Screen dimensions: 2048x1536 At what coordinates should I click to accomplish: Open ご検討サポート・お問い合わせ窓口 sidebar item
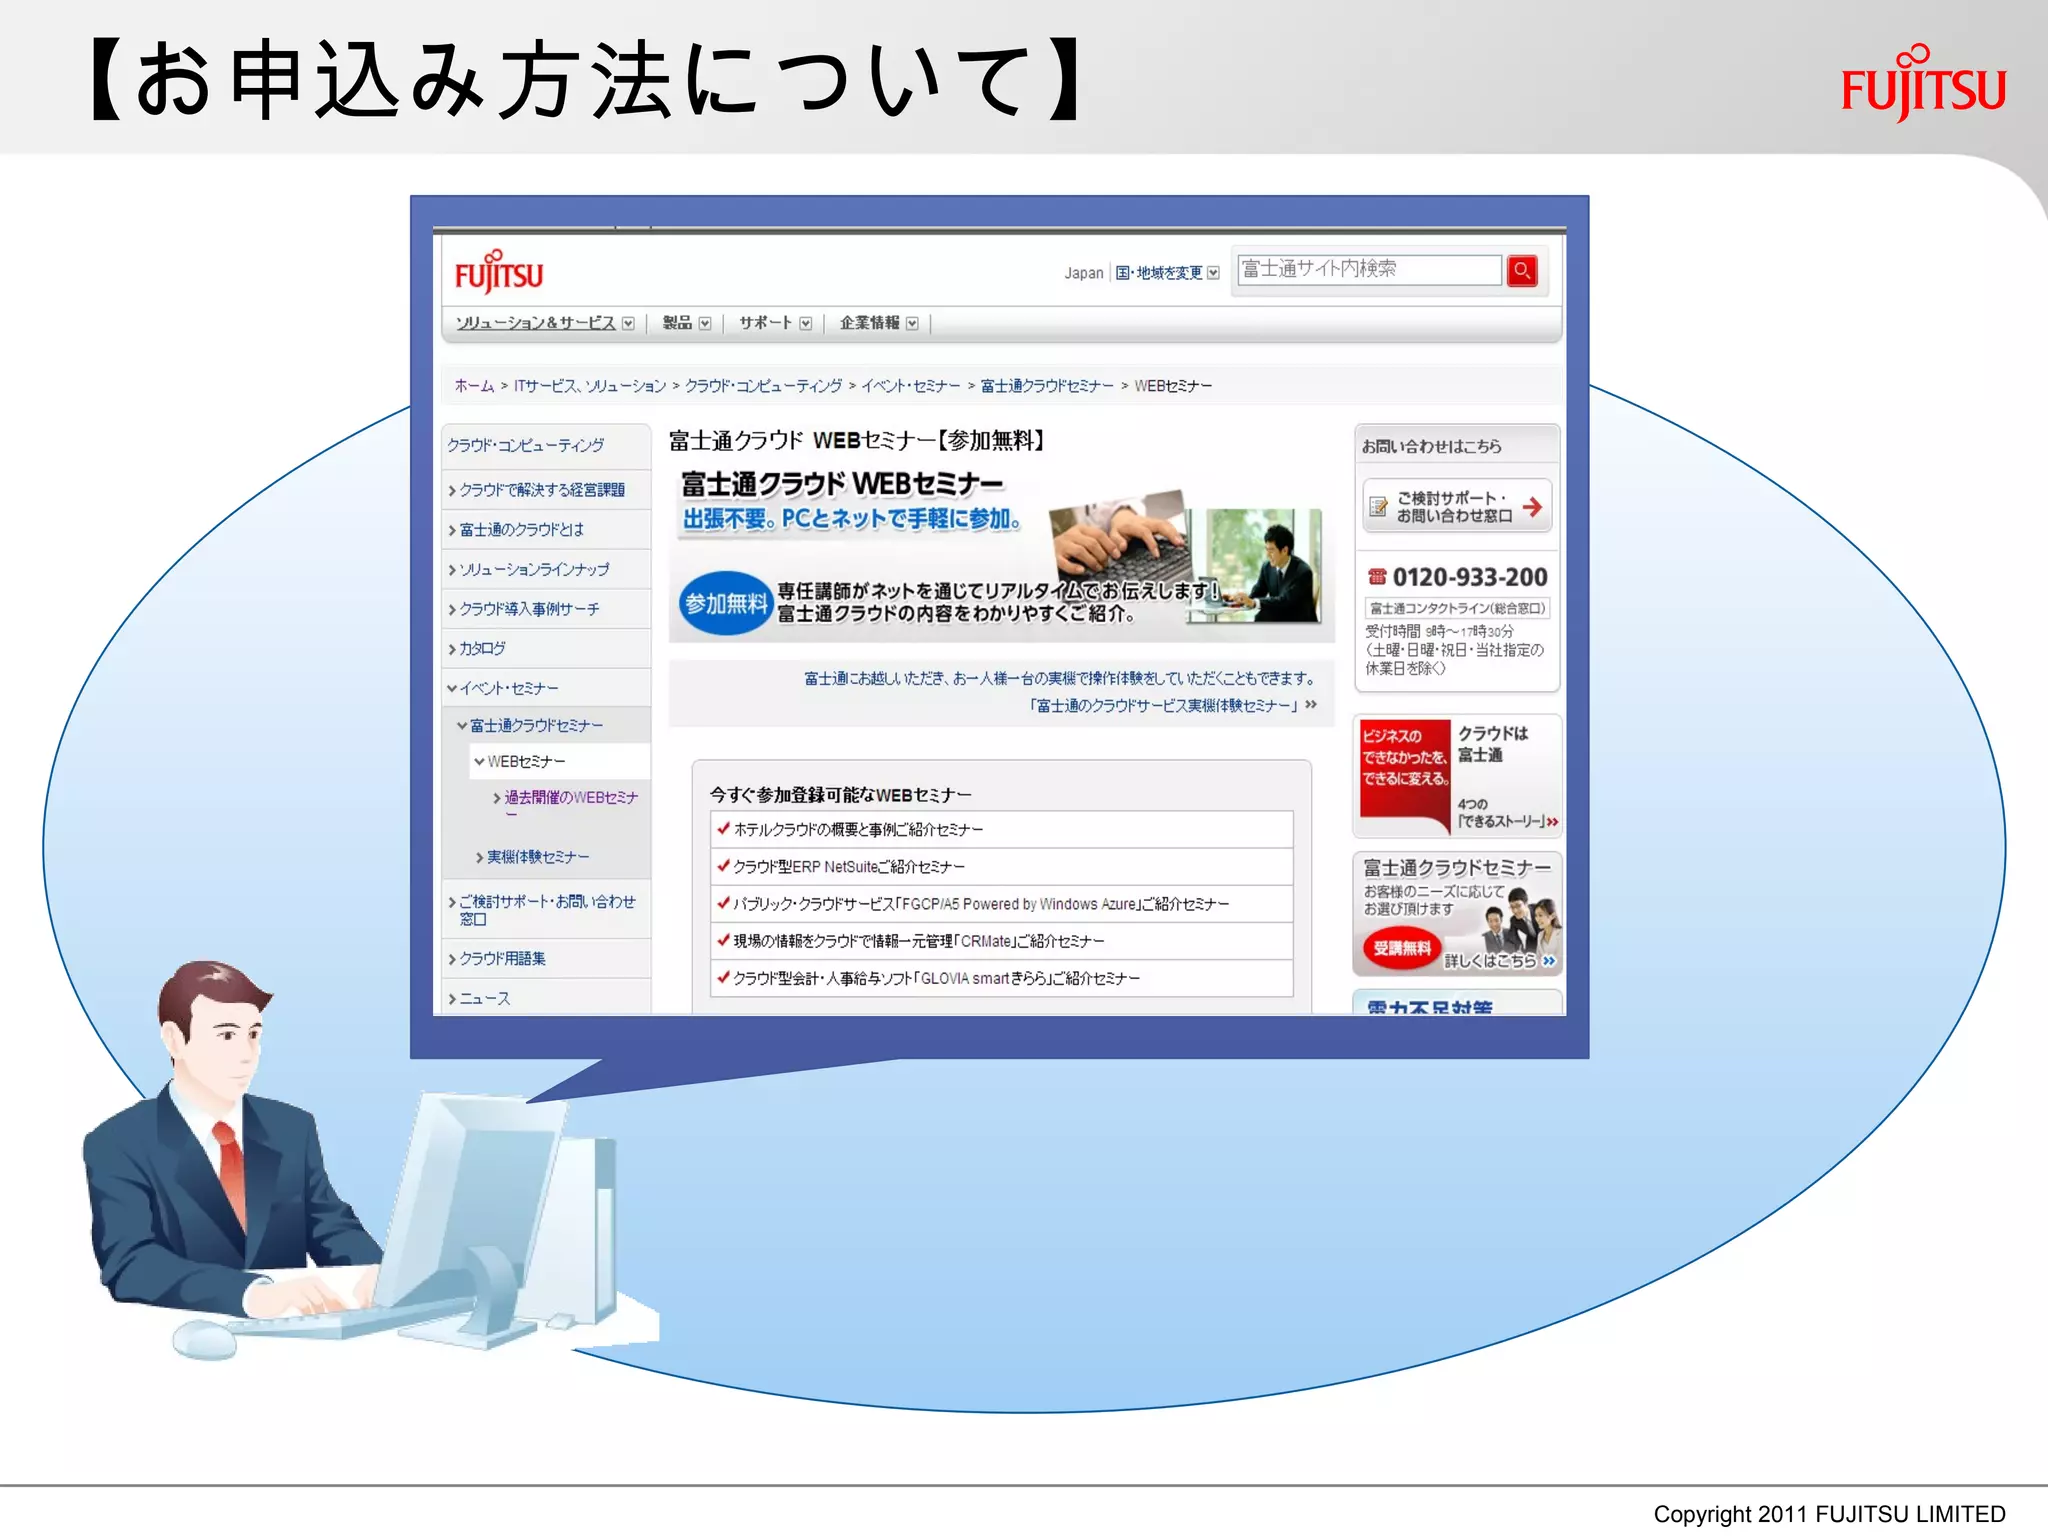547,910
